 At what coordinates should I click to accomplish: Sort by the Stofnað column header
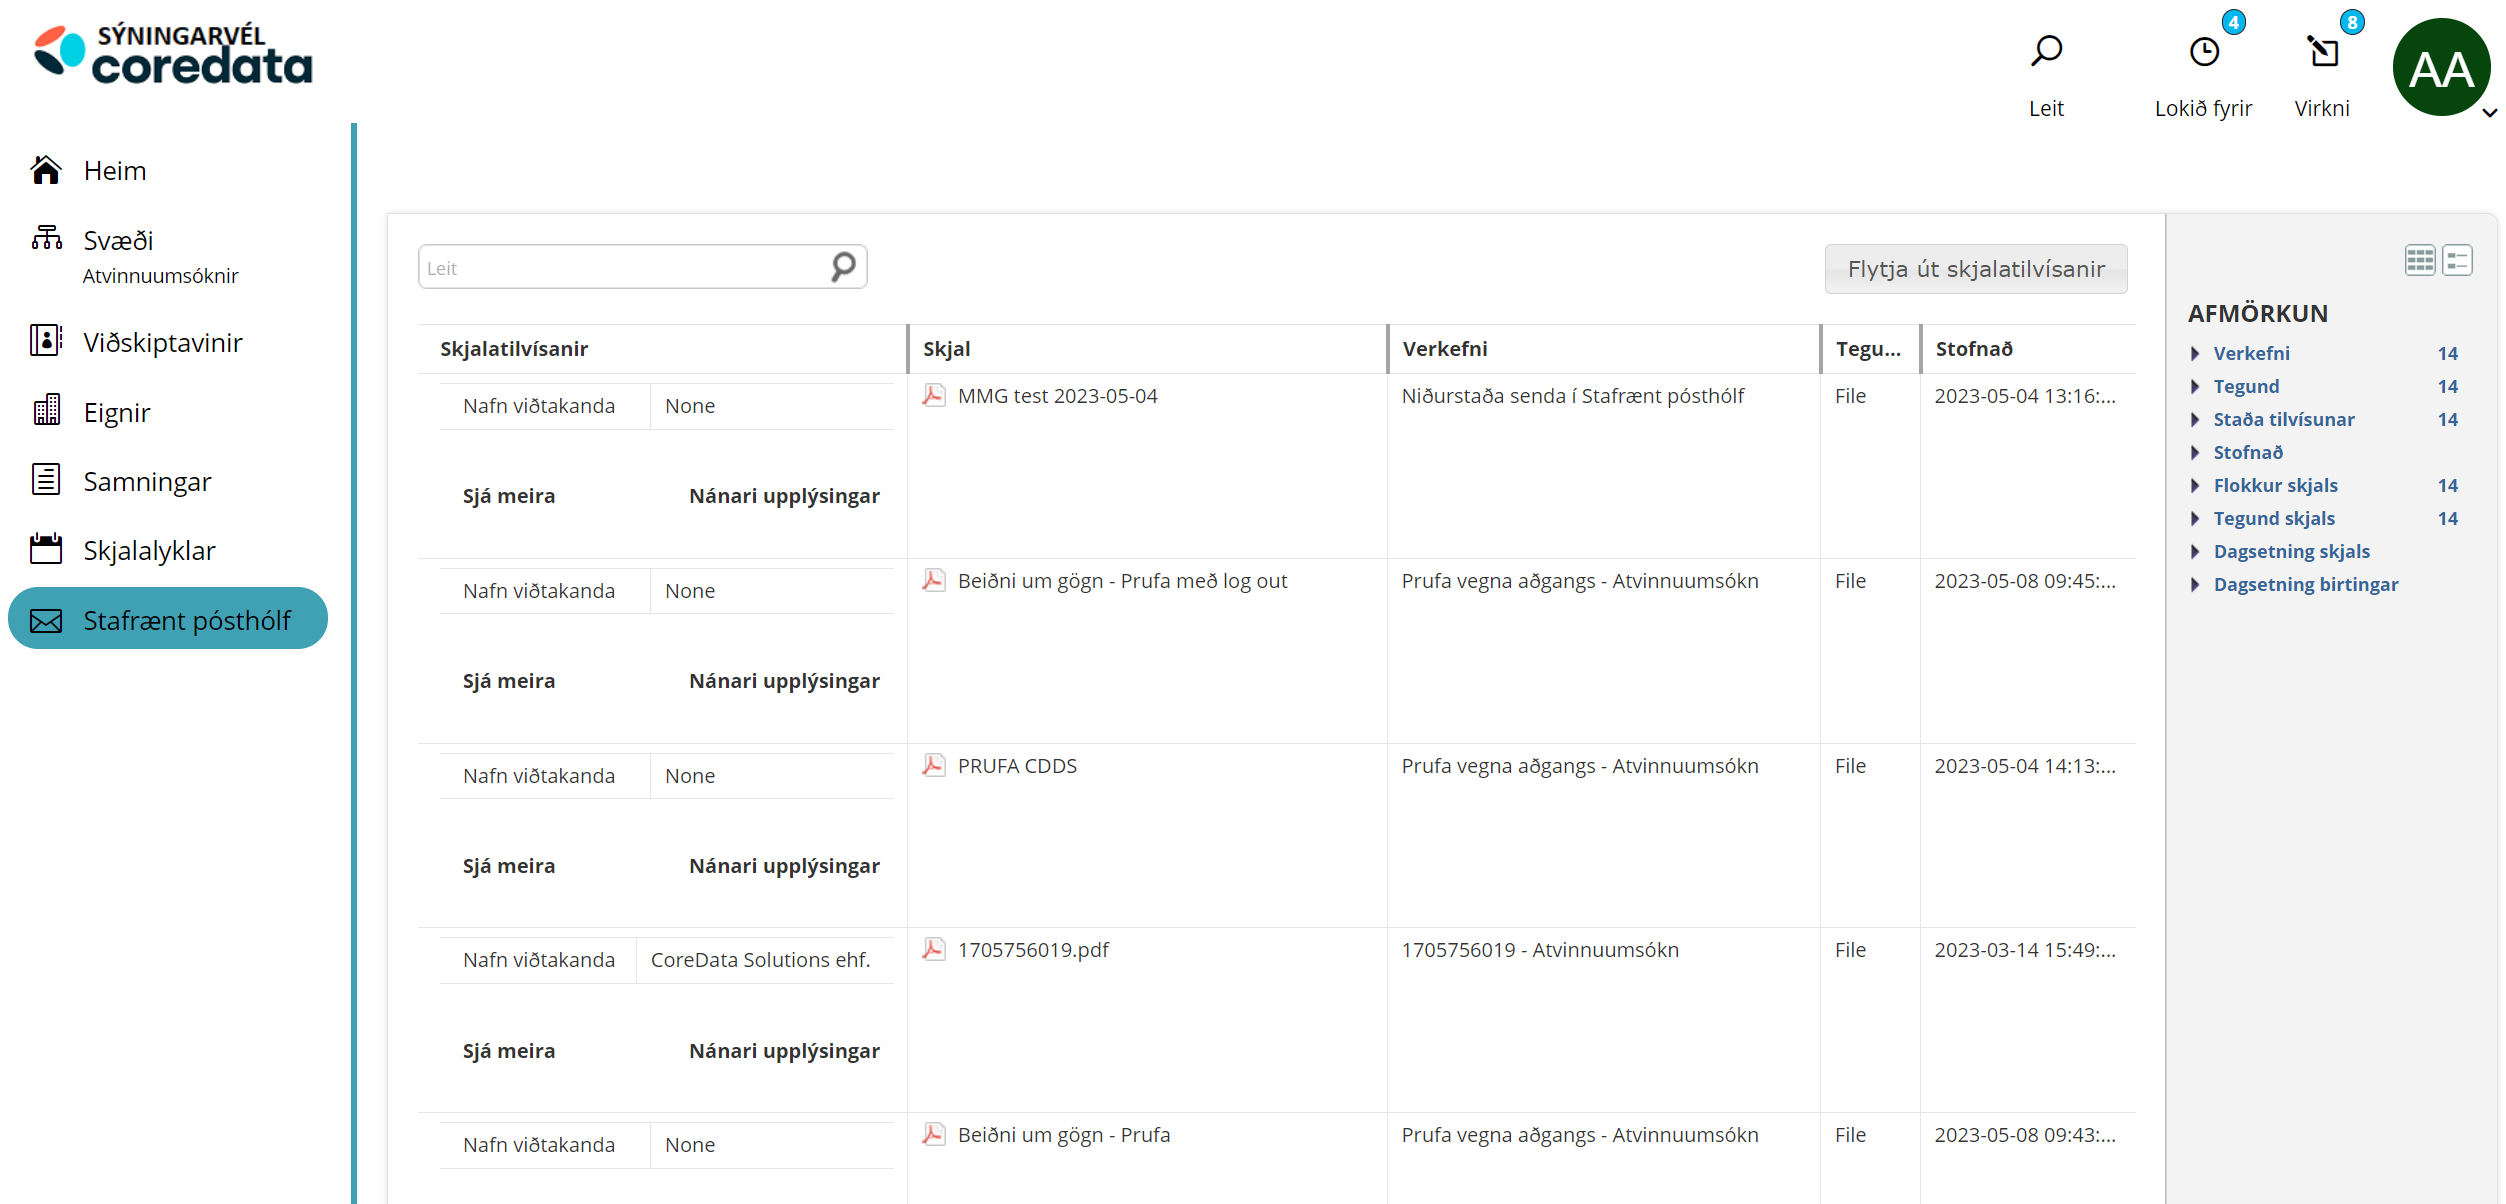(1973, 349)
